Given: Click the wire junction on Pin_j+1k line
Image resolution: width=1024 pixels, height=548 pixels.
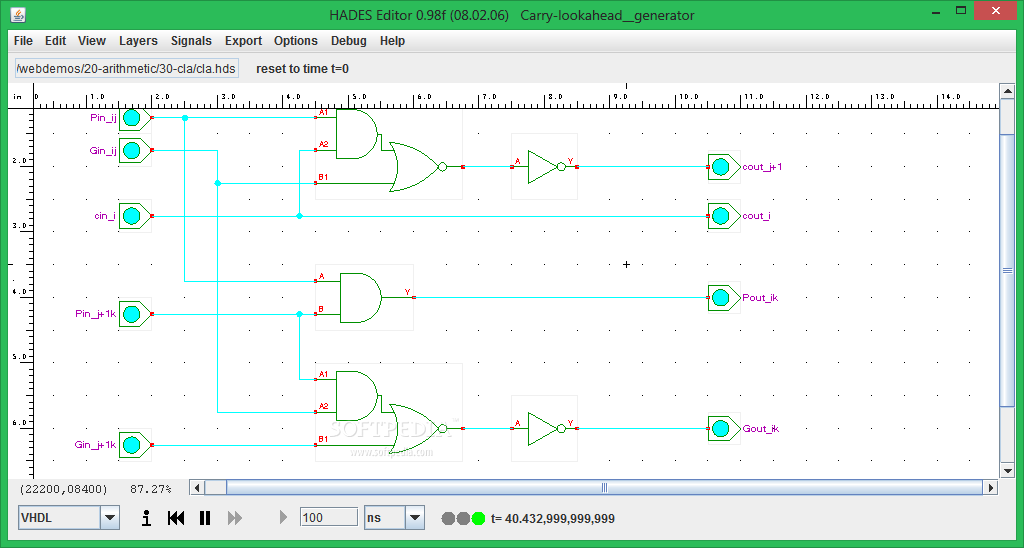Looking at the screenshot, I should (x=300, y=314).
